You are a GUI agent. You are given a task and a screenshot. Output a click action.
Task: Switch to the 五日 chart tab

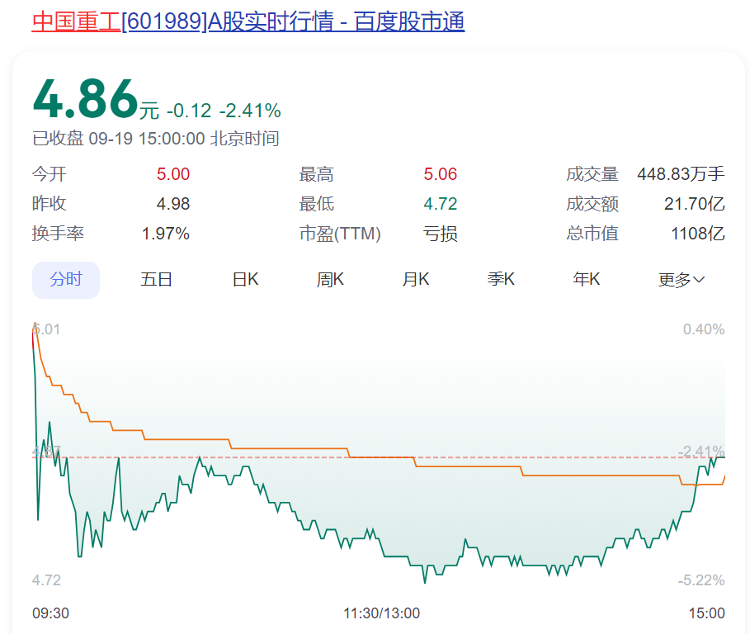point(156,279)
